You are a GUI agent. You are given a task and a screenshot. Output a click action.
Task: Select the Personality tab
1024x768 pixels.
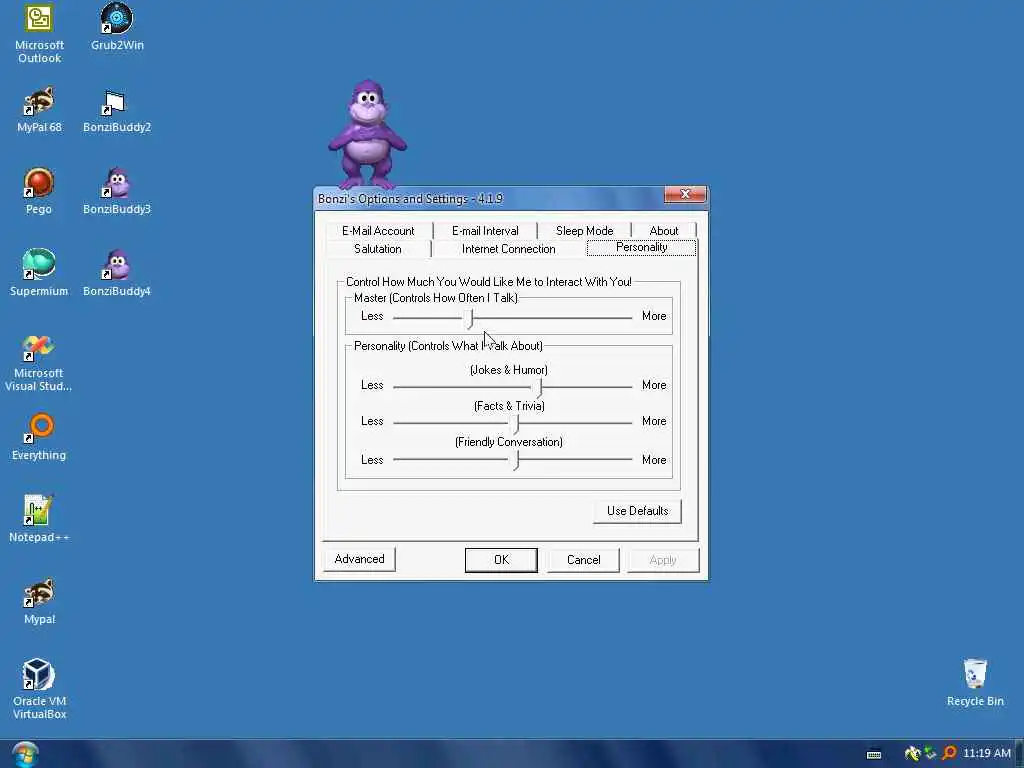tap(641, 248)
